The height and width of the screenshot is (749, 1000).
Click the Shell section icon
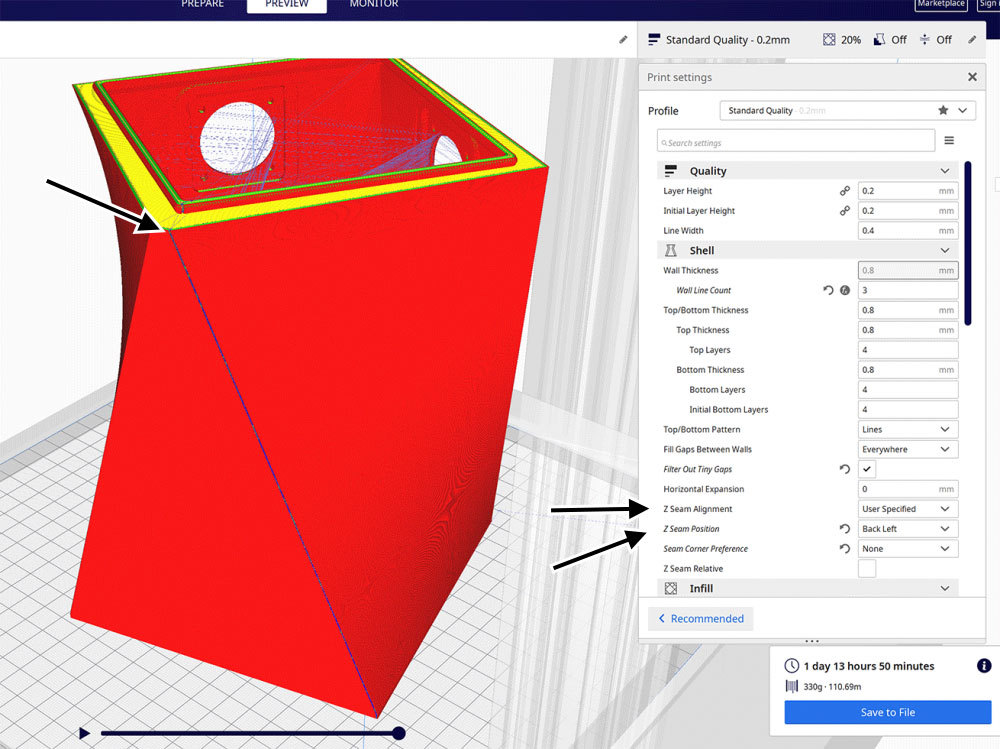(670, 251)
